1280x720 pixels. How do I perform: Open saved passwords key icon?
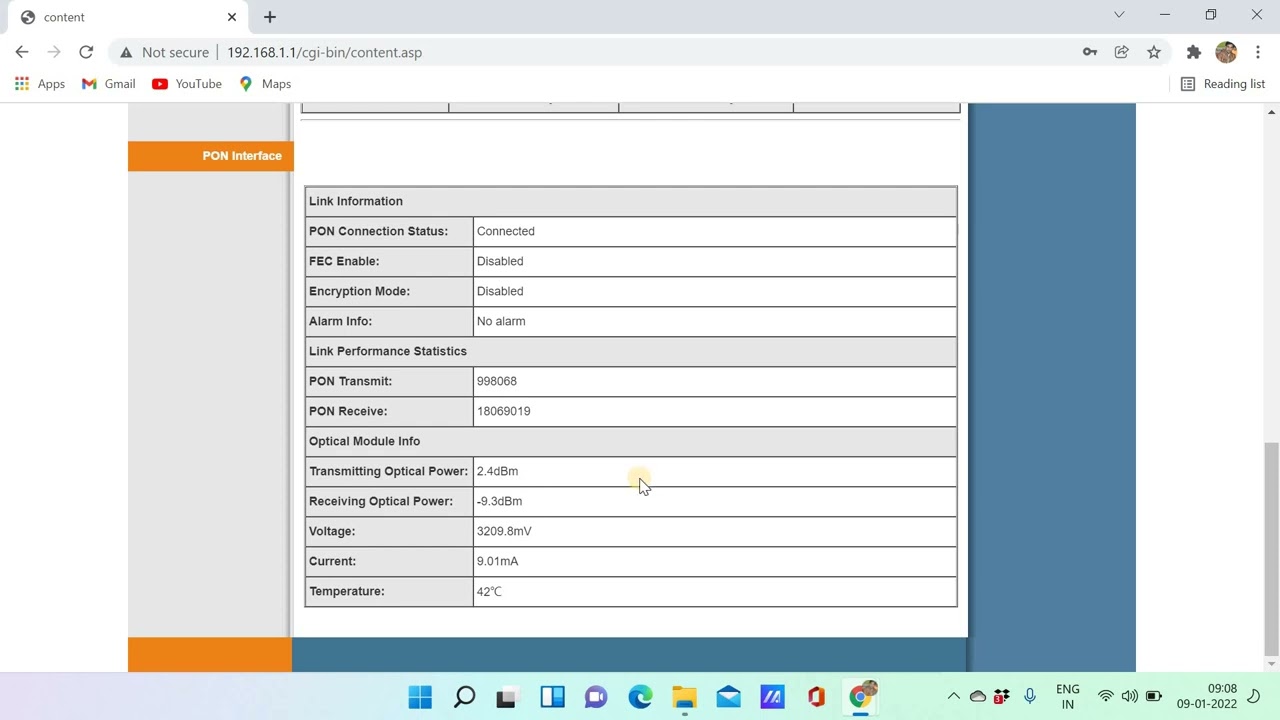(1090, 52)
